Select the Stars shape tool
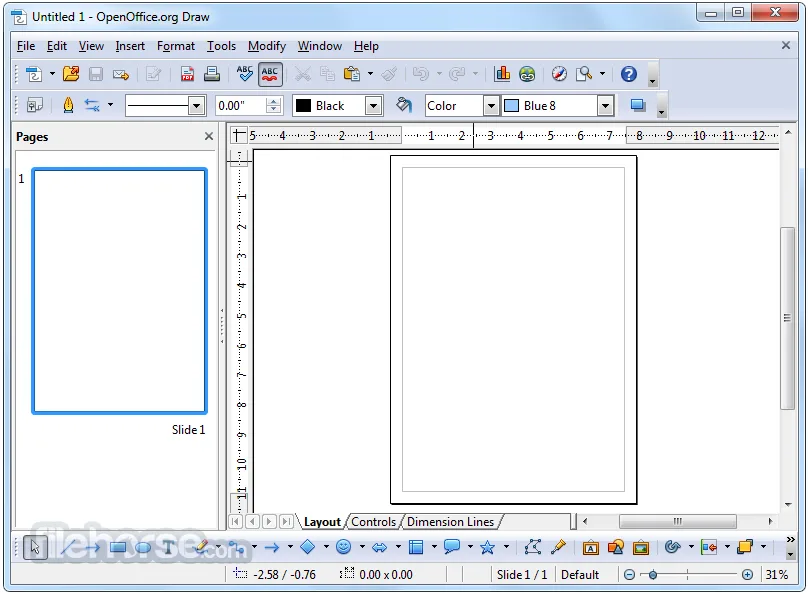This screenshot has width=808, height=594. [x=487, y=547]
